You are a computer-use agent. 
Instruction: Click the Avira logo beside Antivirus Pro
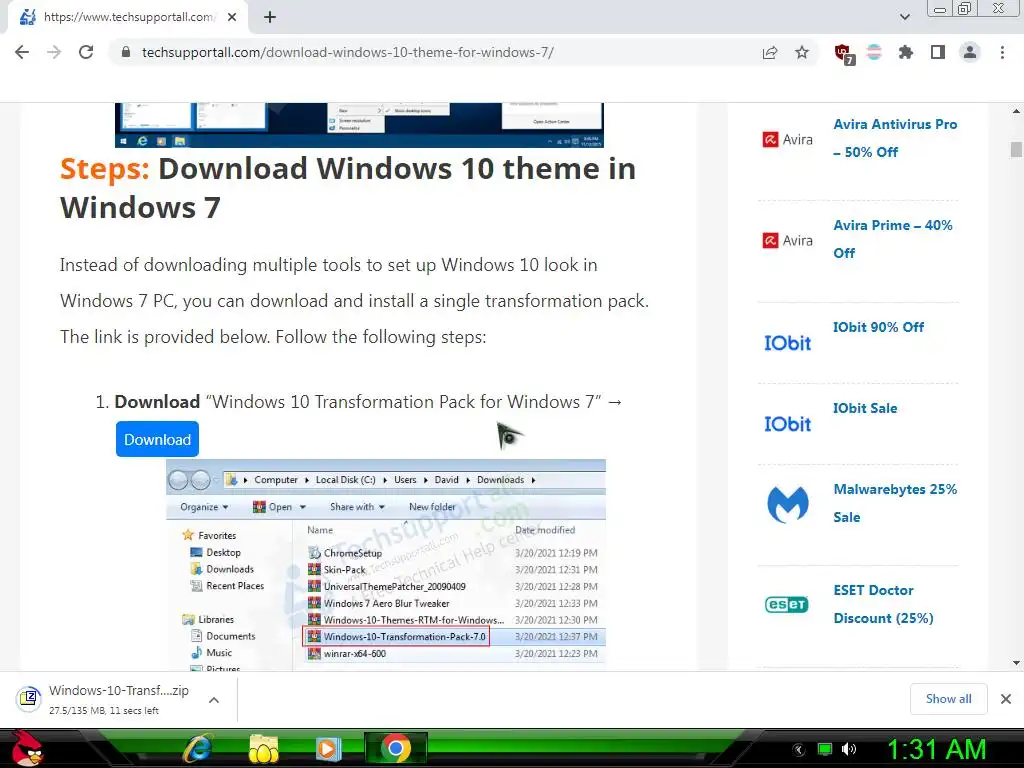click(788, 139)
